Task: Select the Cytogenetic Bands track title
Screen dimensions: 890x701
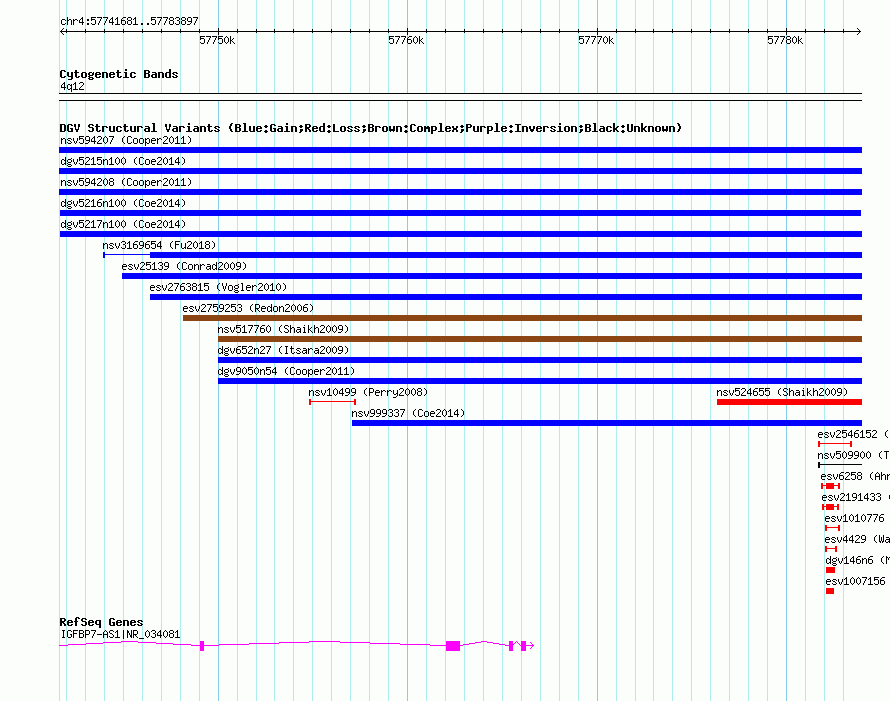Action: 119,74
